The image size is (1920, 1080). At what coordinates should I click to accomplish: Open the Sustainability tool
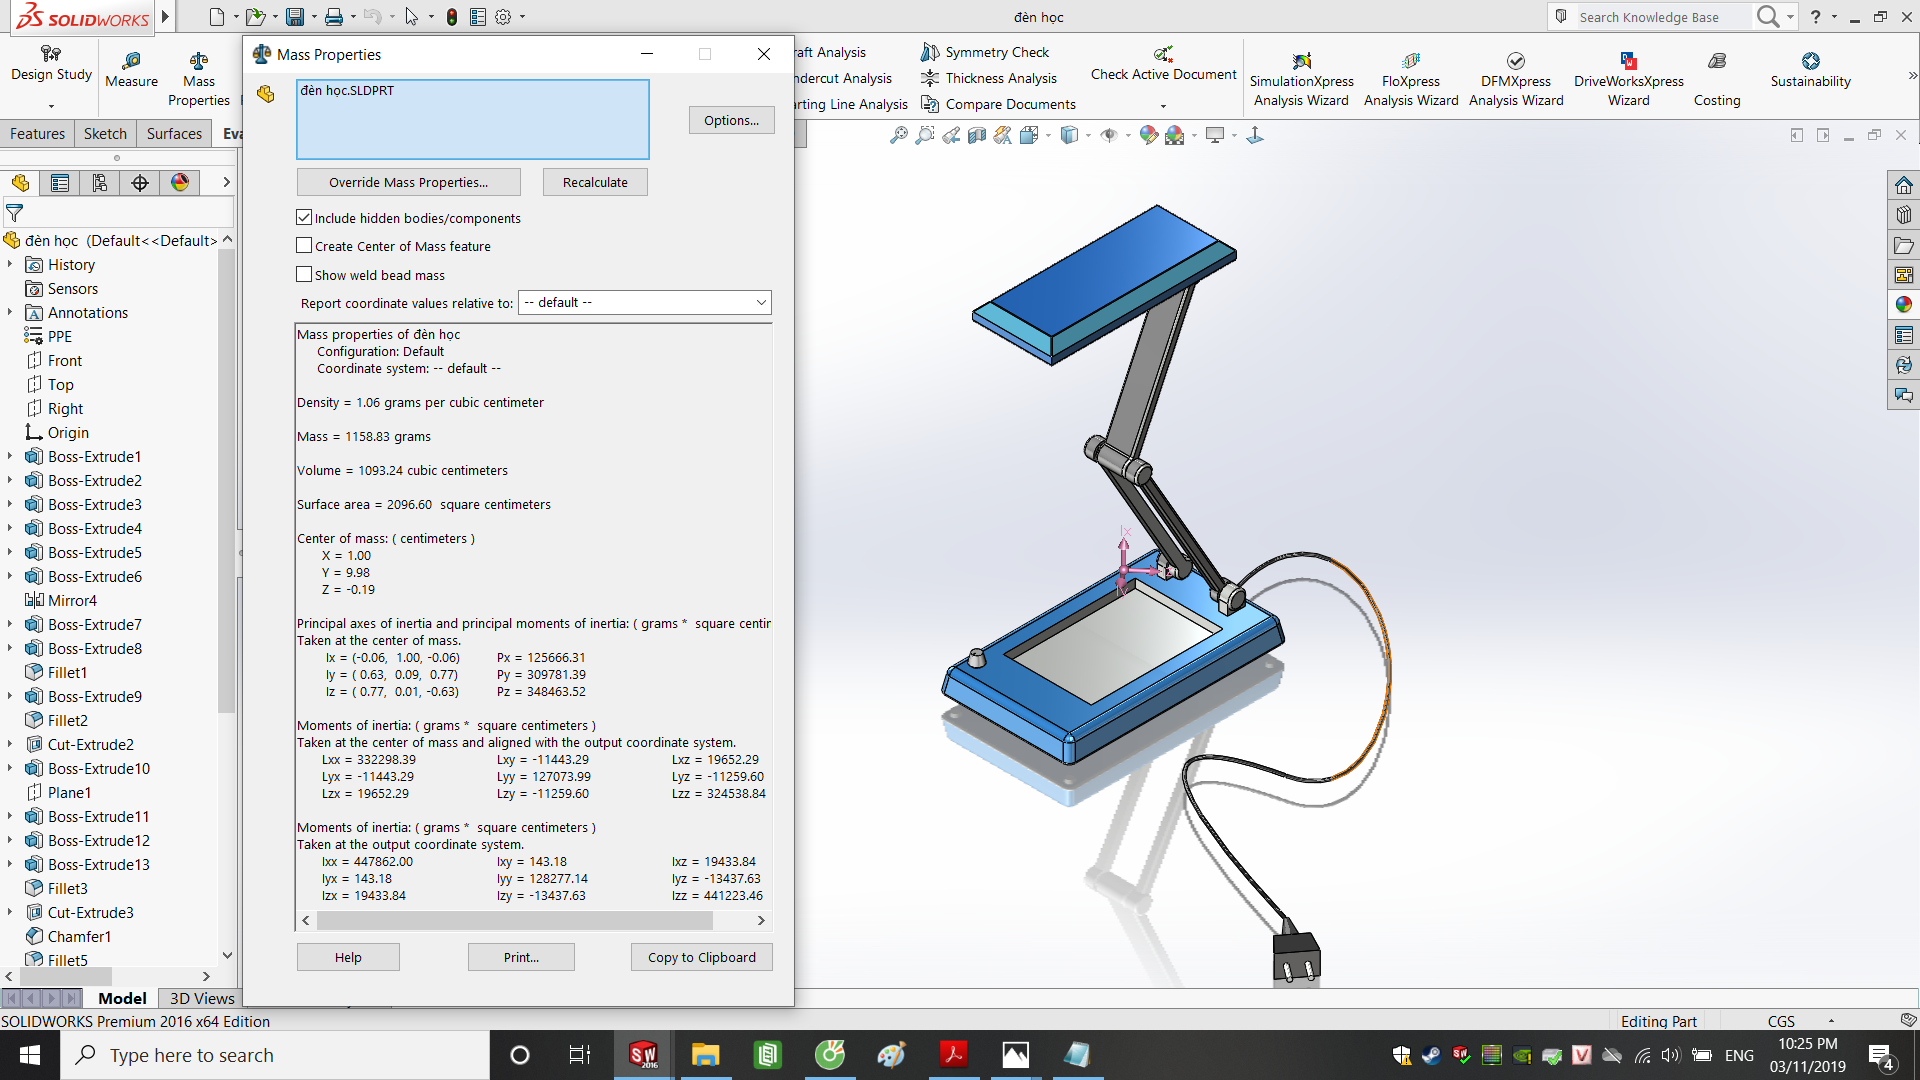point(1810,70)
